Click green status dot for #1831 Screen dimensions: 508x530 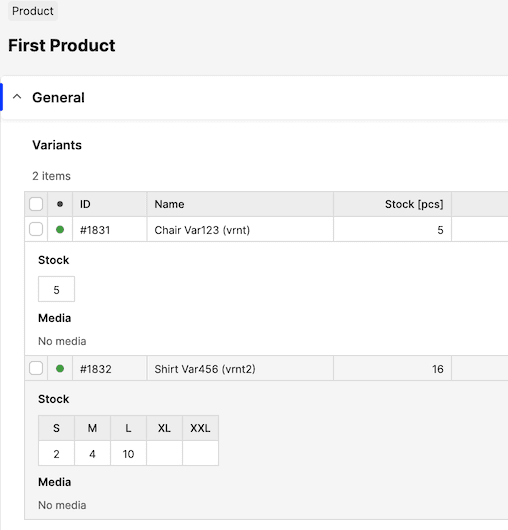[x=60, y=230]
